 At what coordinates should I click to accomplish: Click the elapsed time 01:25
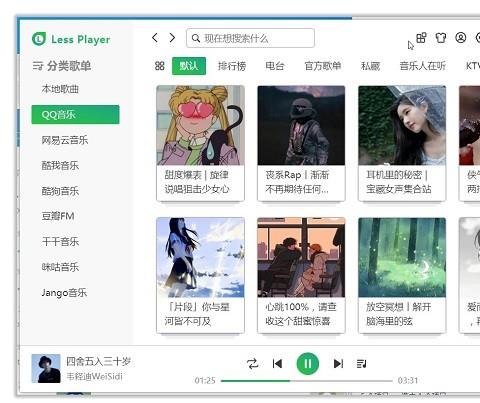click(x=205, y=381)
